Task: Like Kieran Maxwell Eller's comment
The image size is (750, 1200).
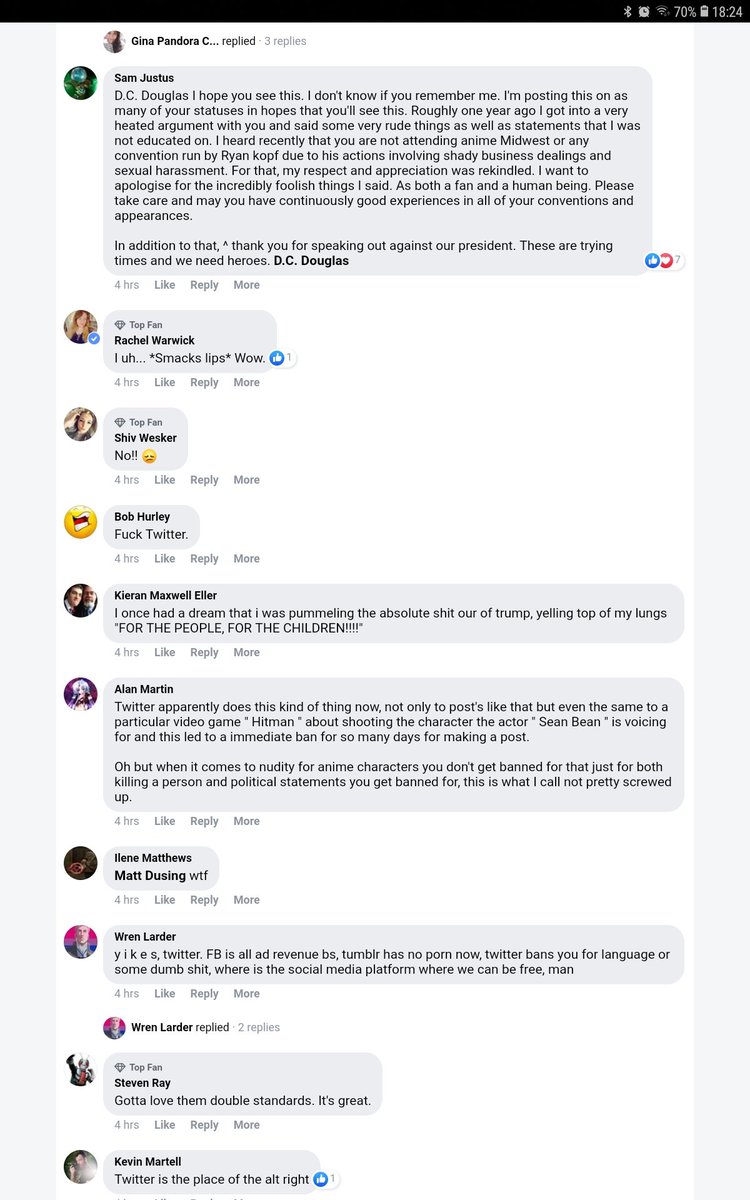Action: coord(165,652)
